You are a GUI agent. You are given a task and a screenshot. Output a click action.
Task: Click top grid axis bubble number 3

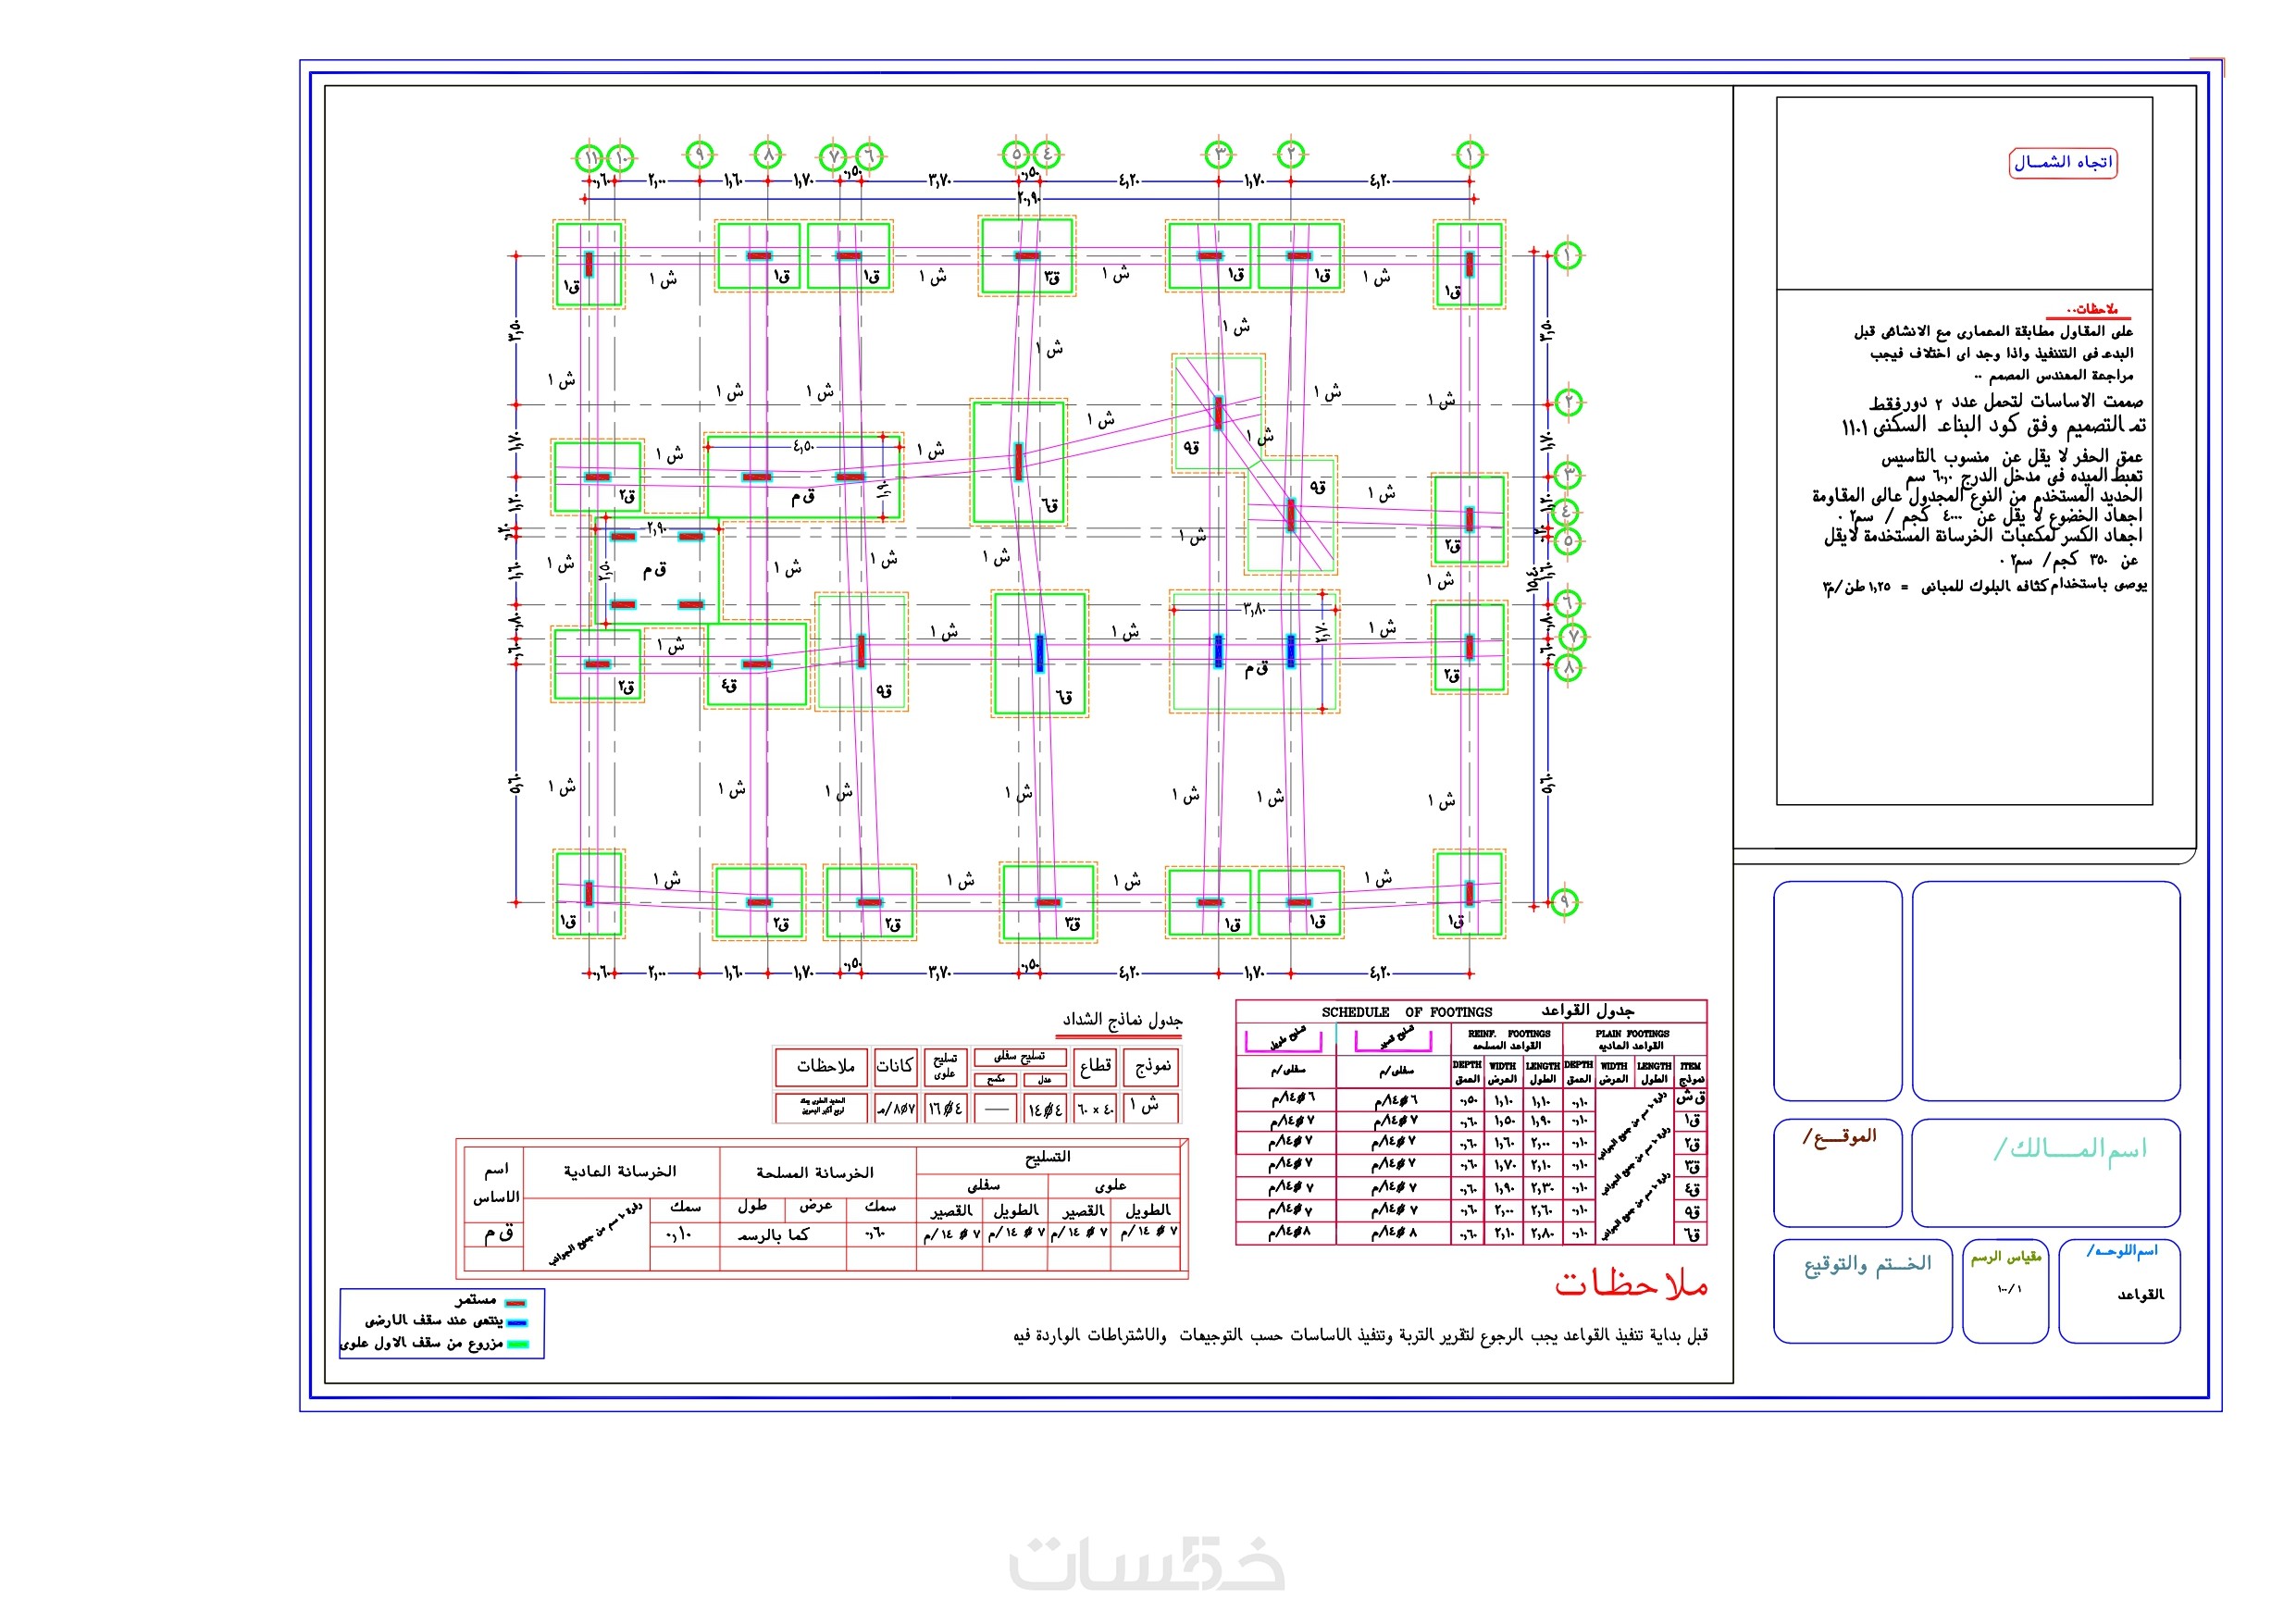(1218, 154)
